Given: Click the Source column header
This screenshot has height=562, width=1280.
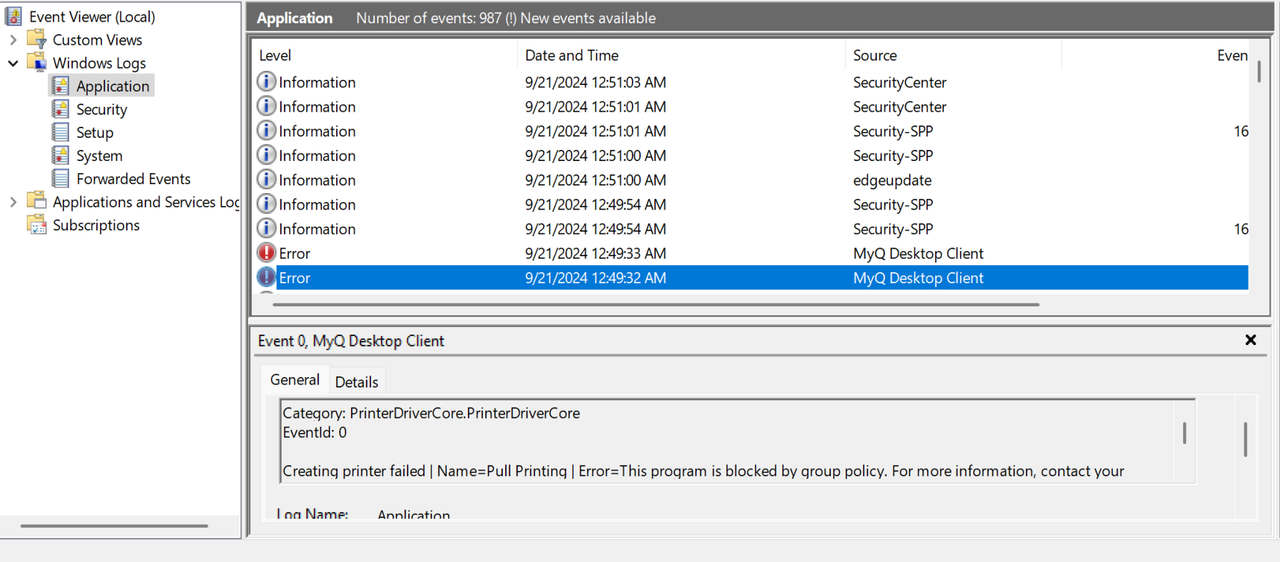Looking at the screenshot, I should [x=875, y=56].
